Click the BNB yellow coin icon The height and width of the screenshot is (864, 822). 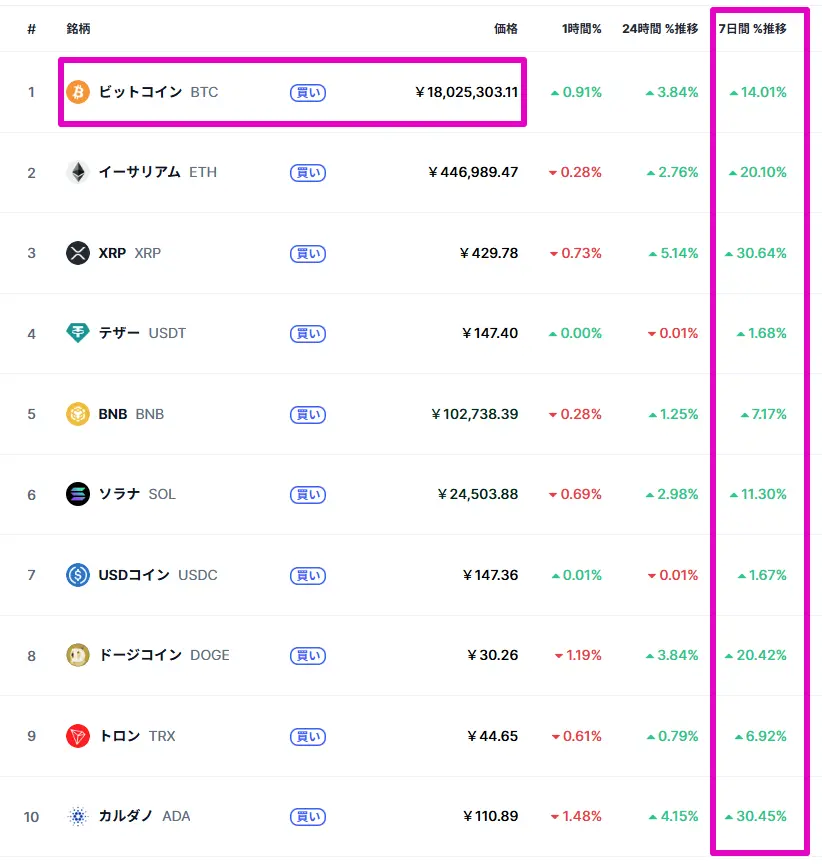[78, 414]
